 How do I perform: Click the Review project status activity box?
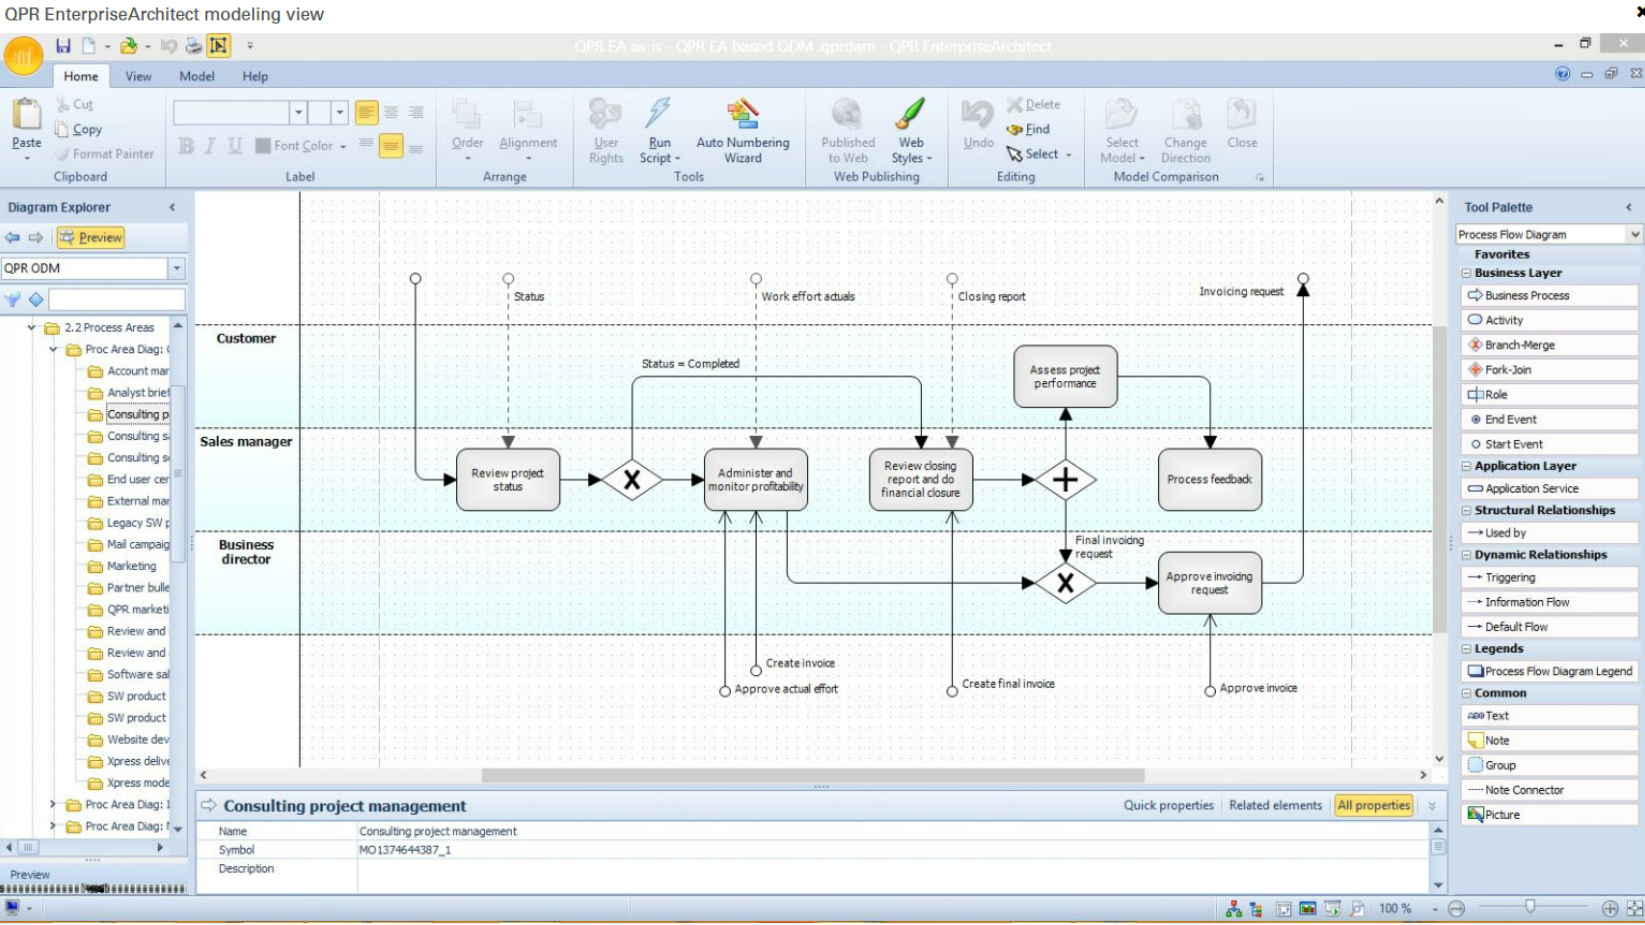(x=508, y=480)
